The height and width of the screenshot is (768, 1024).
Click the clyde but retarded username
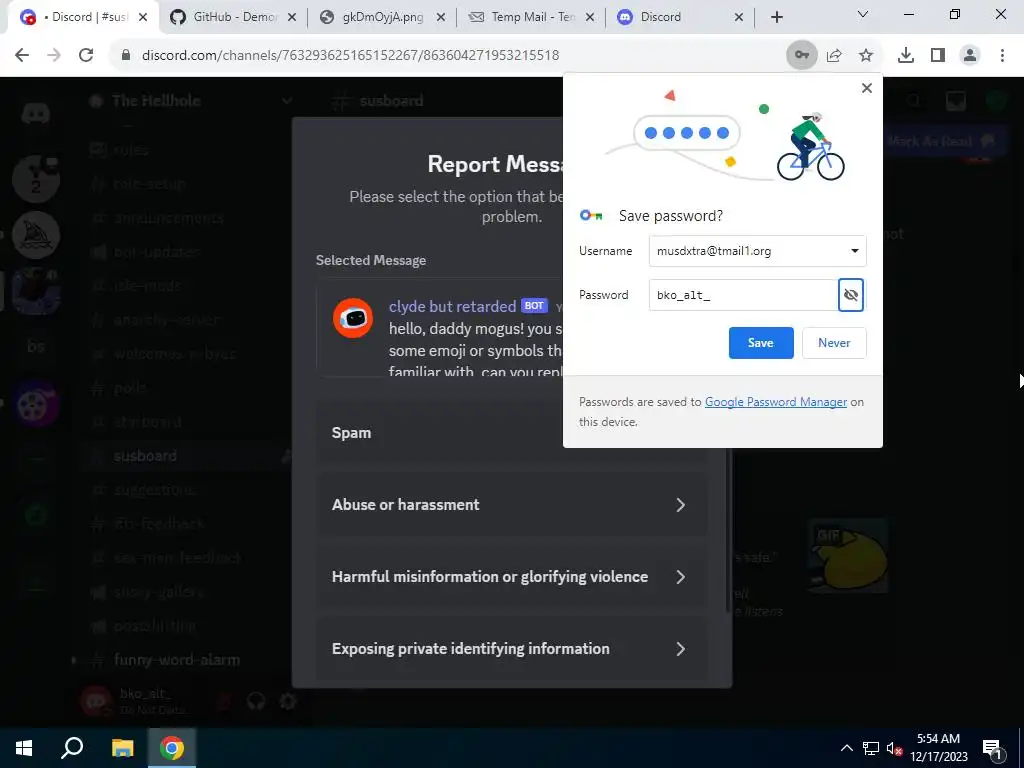(453, 306)
